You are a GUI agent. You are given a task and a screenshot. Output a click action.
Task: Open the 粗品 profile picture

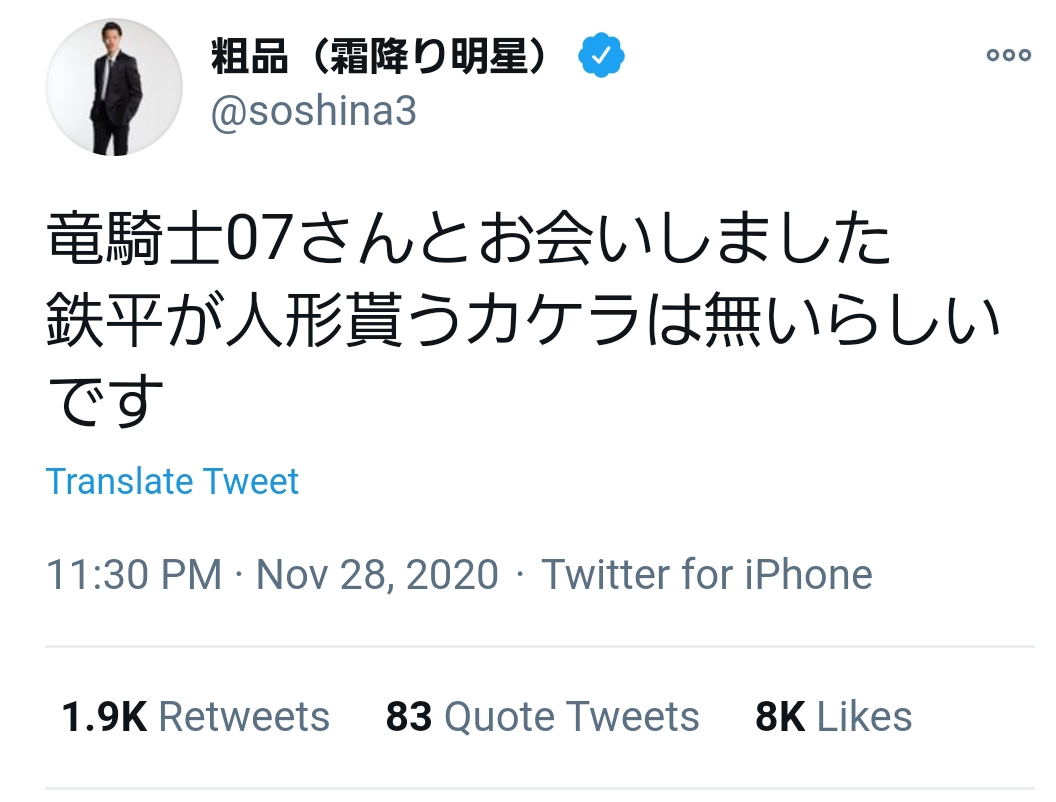(114, 87)
